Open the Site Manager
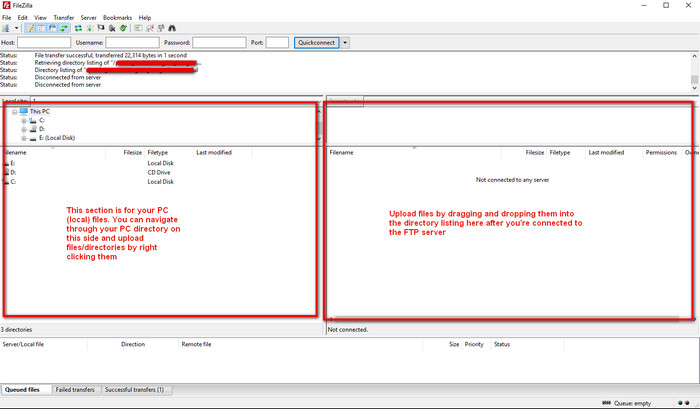Screen dimensions: 700x409 (x=6, y=28)
